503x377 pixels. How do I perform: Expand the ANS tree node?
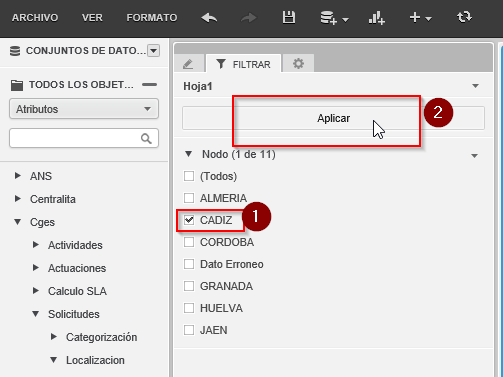tap(18, 175)
